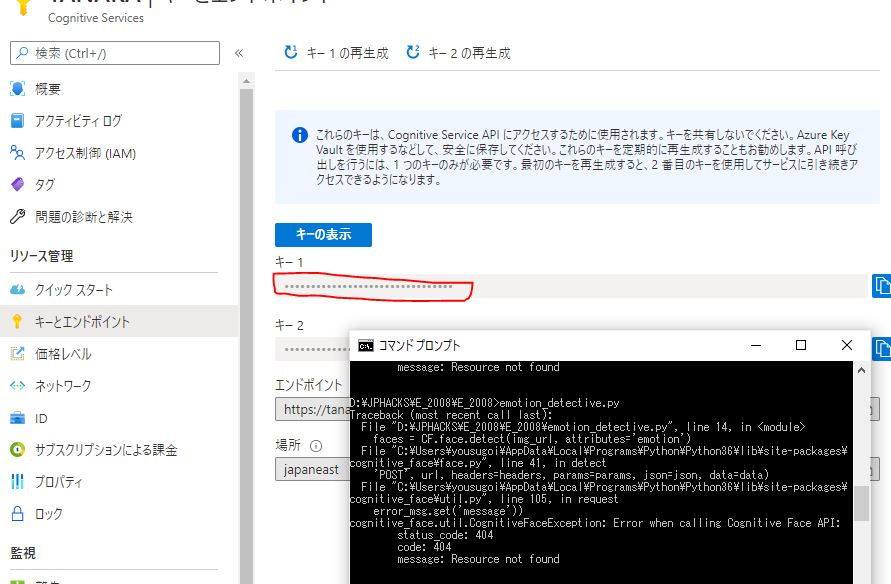Click the リソース管理 section heading

point(41,256)
